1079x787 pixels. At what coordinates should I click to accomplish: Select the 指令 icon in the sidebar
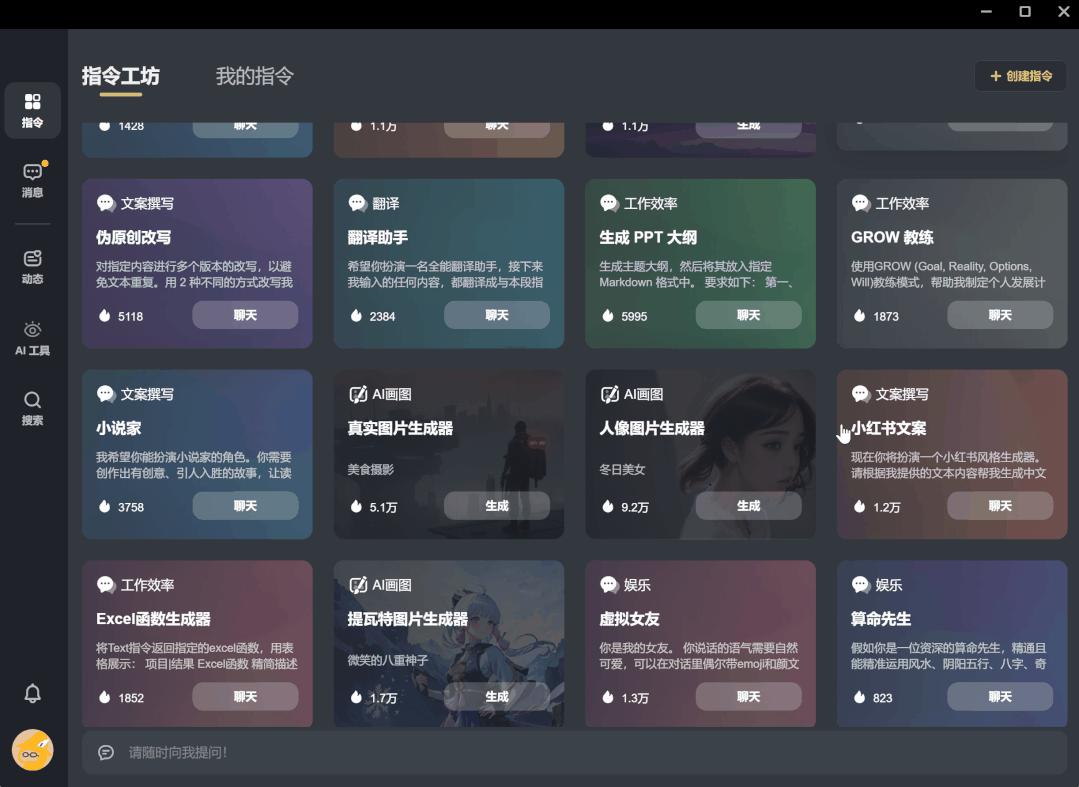tap(32, 110)
